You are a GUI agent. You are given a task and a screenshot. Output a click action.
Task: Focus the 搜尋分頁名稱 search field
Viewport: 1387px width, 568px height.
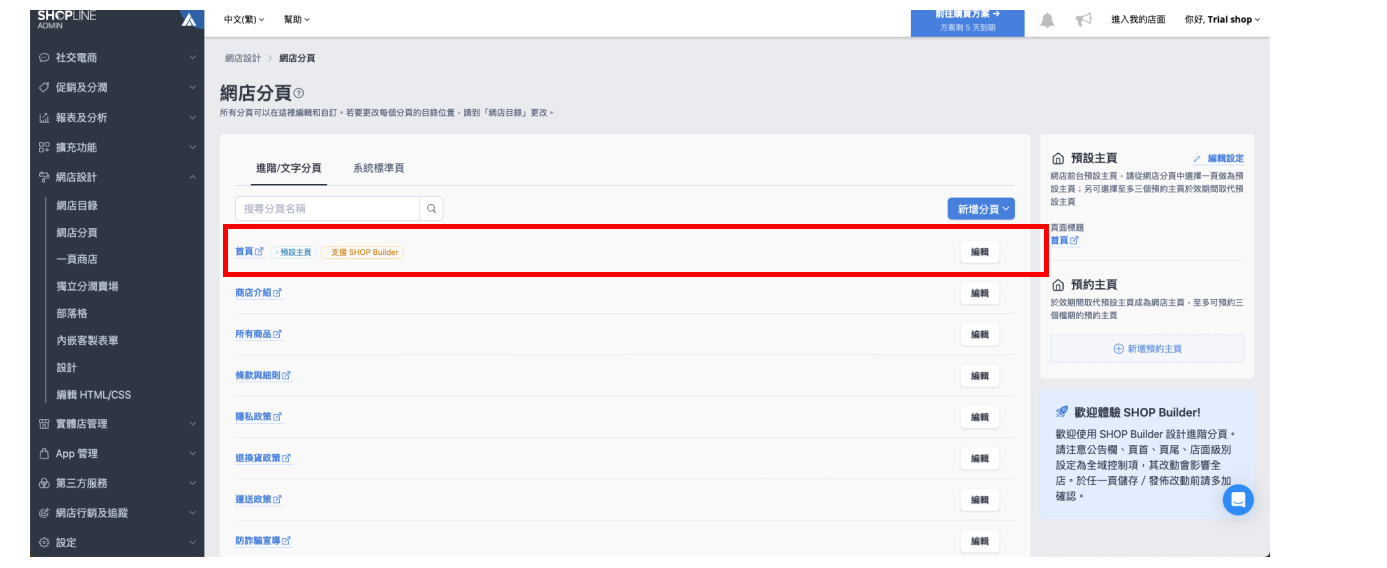point(328,208)
